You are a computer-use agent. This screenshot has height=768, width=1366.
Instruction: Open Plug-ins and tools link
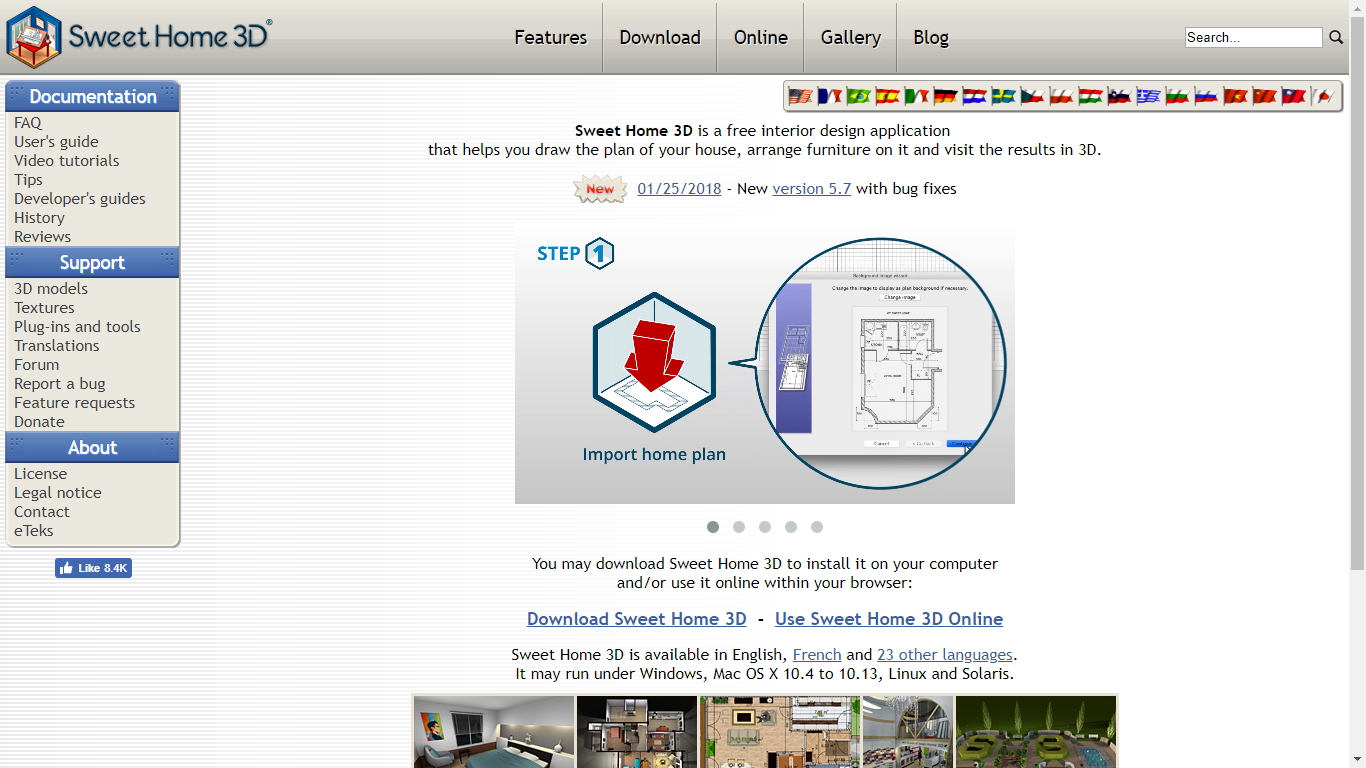click(77, 327)
